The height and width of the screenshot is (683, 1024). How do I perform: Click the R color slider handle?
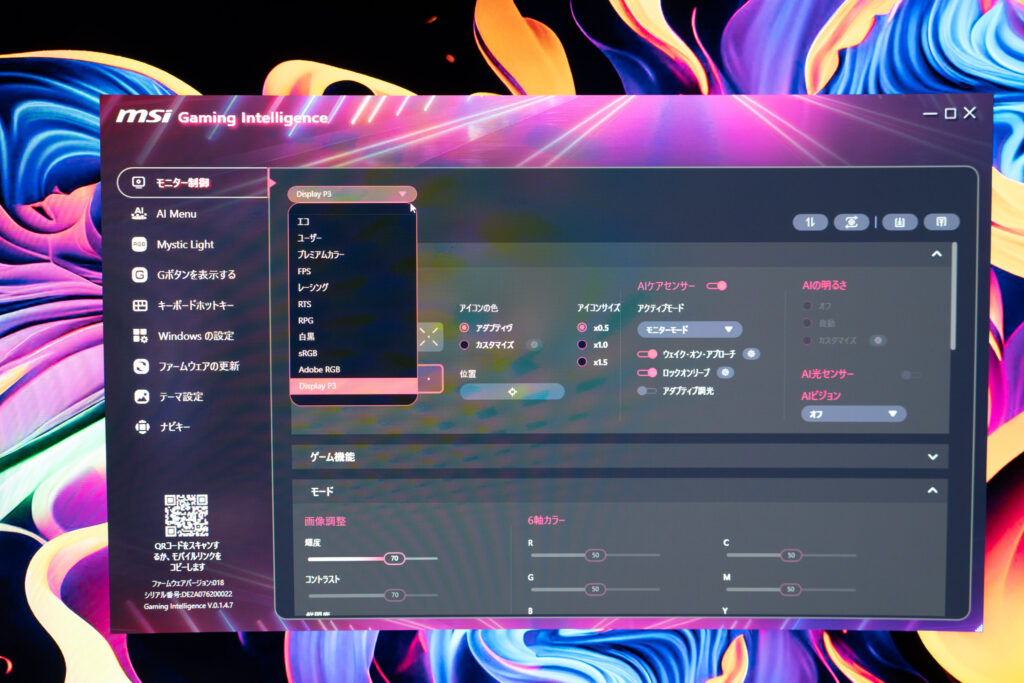(x=595, y=555)
